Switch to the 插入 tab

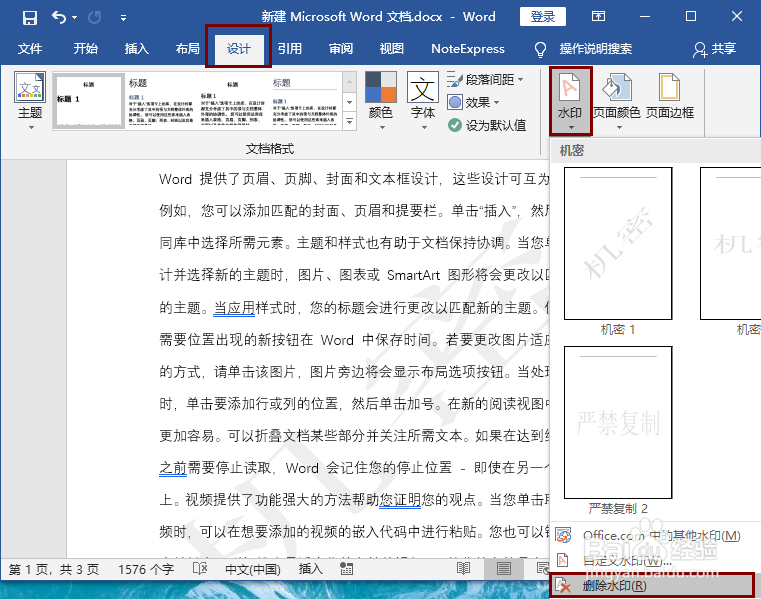(136, 49)
